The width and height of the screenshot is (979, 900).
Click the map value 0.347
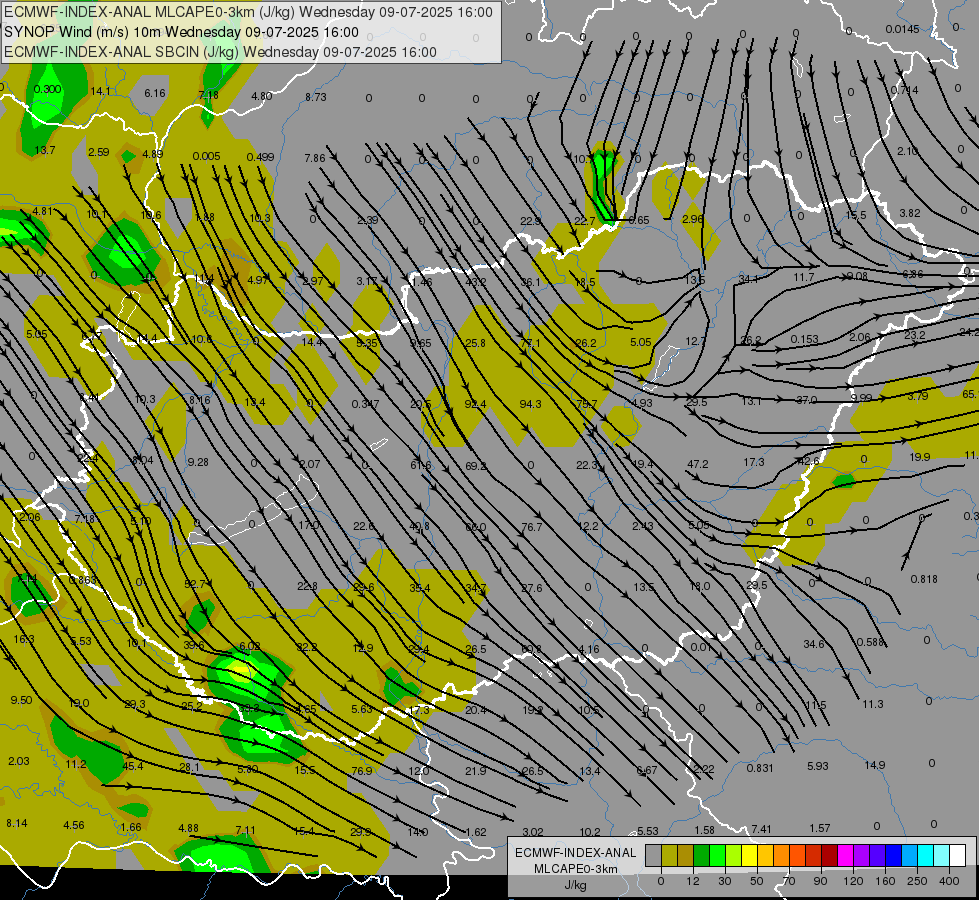click(x=365, y=404)
